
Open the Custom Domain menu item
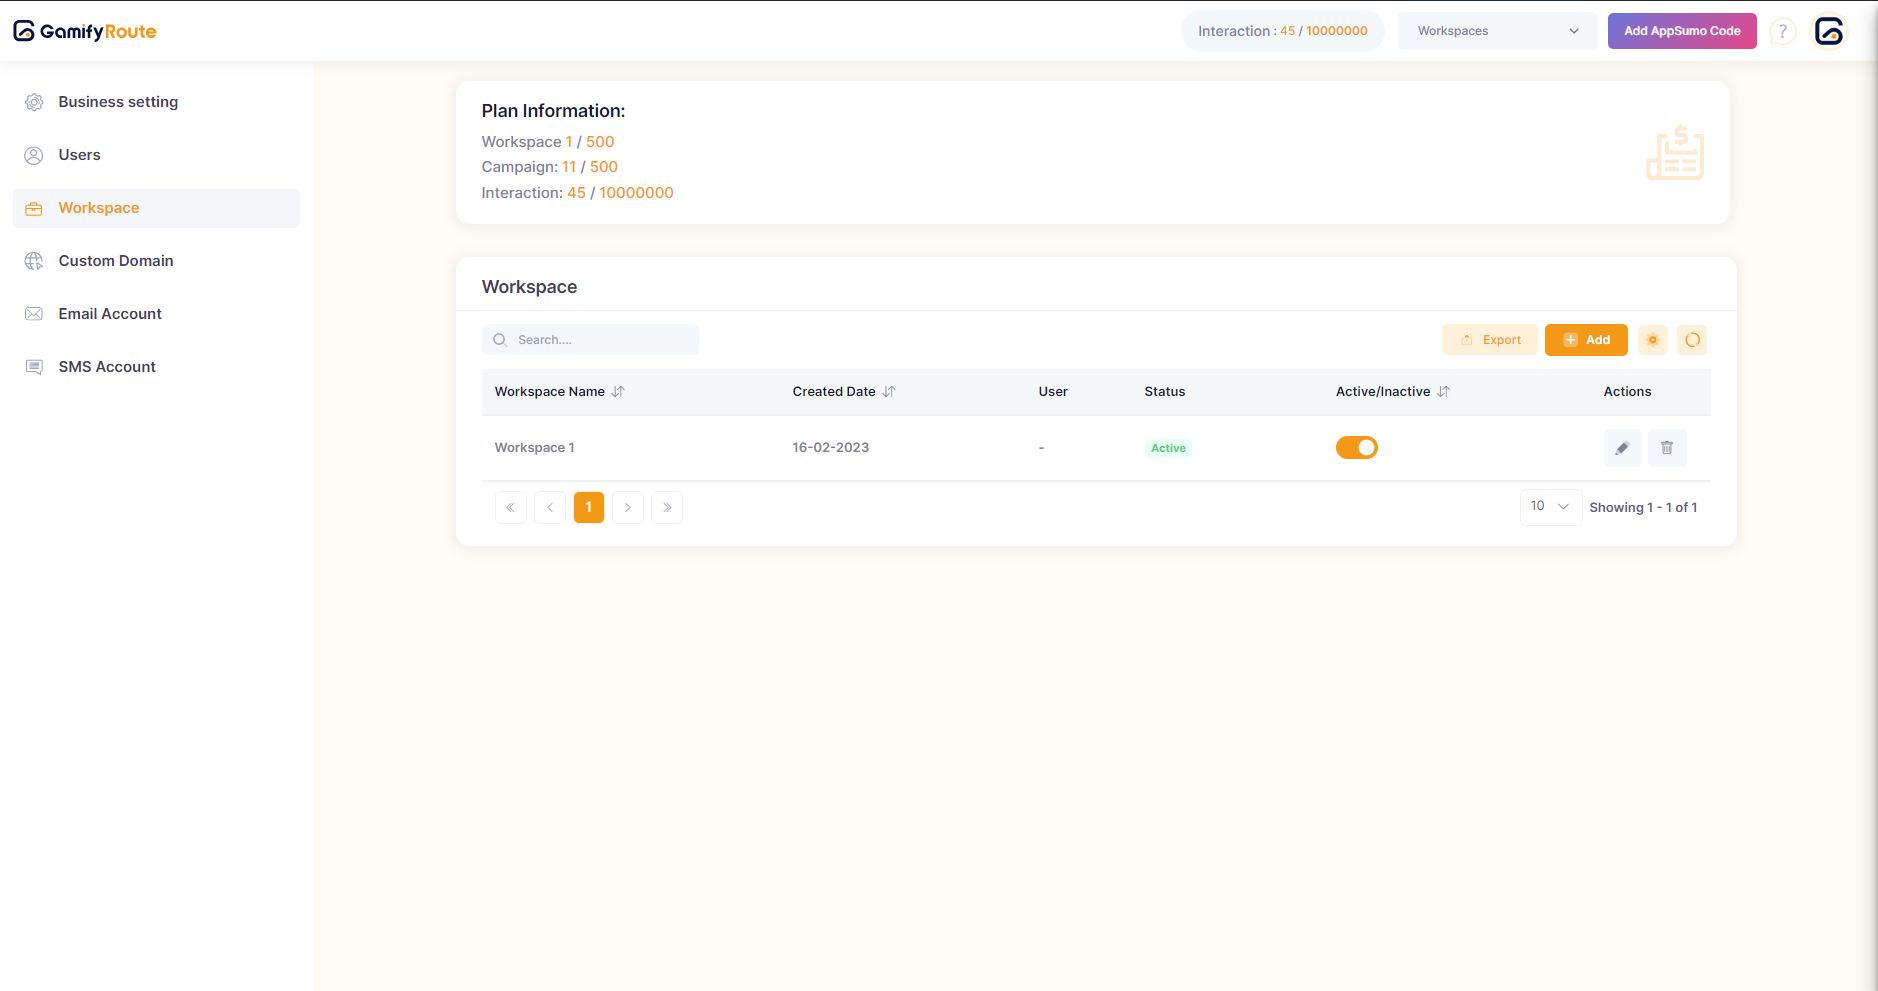(116, 261)
